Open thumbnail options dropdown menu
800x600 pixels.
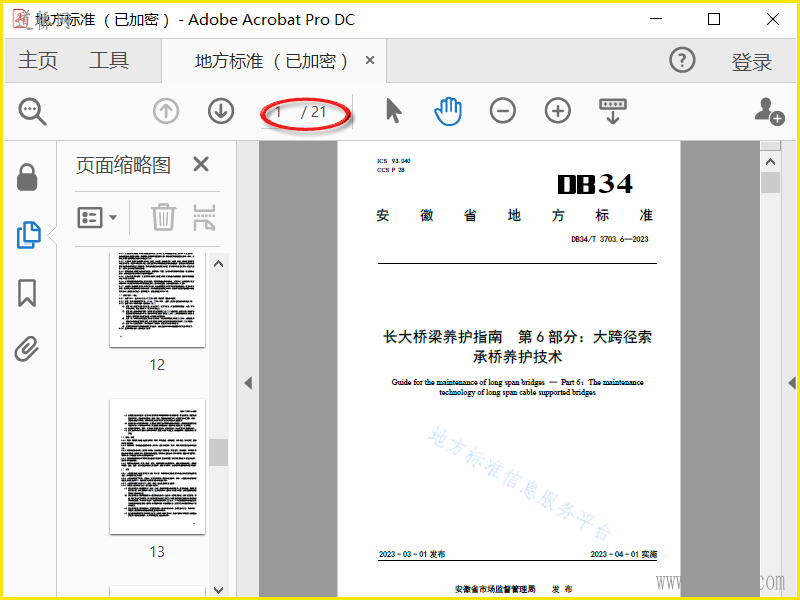tap(97, 217)
